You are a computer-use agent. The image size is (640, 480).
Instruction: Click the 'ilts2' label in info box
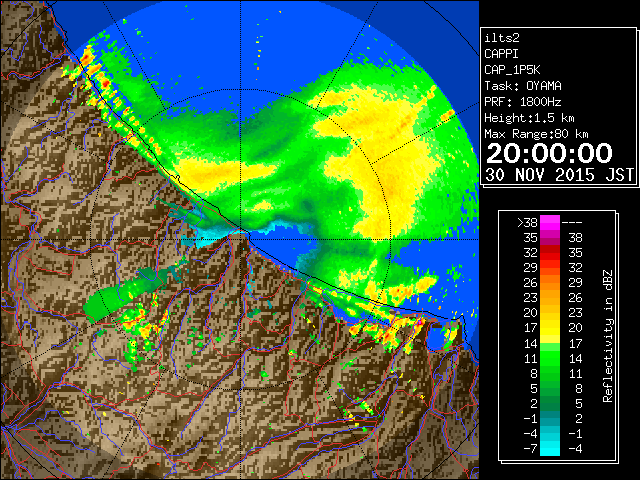[x=502, y=38]
